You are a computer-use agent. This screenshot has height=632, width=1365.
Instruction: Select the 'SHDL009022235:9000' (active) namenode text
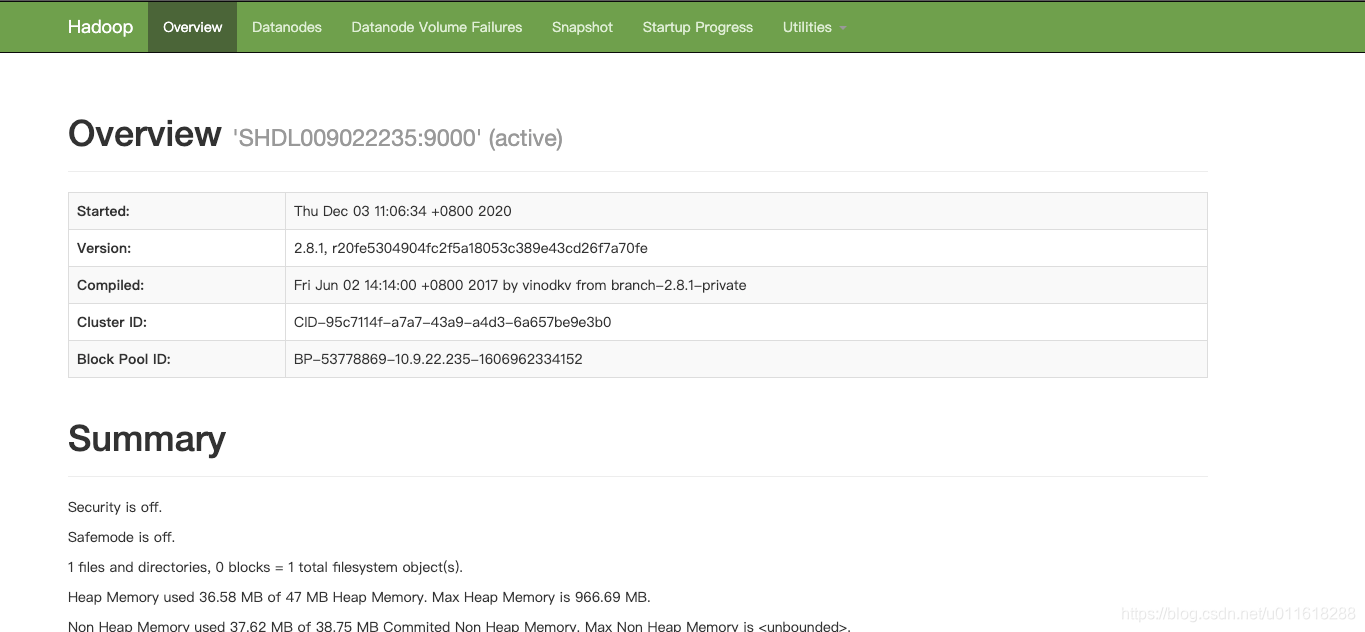(x=398, y=138)
